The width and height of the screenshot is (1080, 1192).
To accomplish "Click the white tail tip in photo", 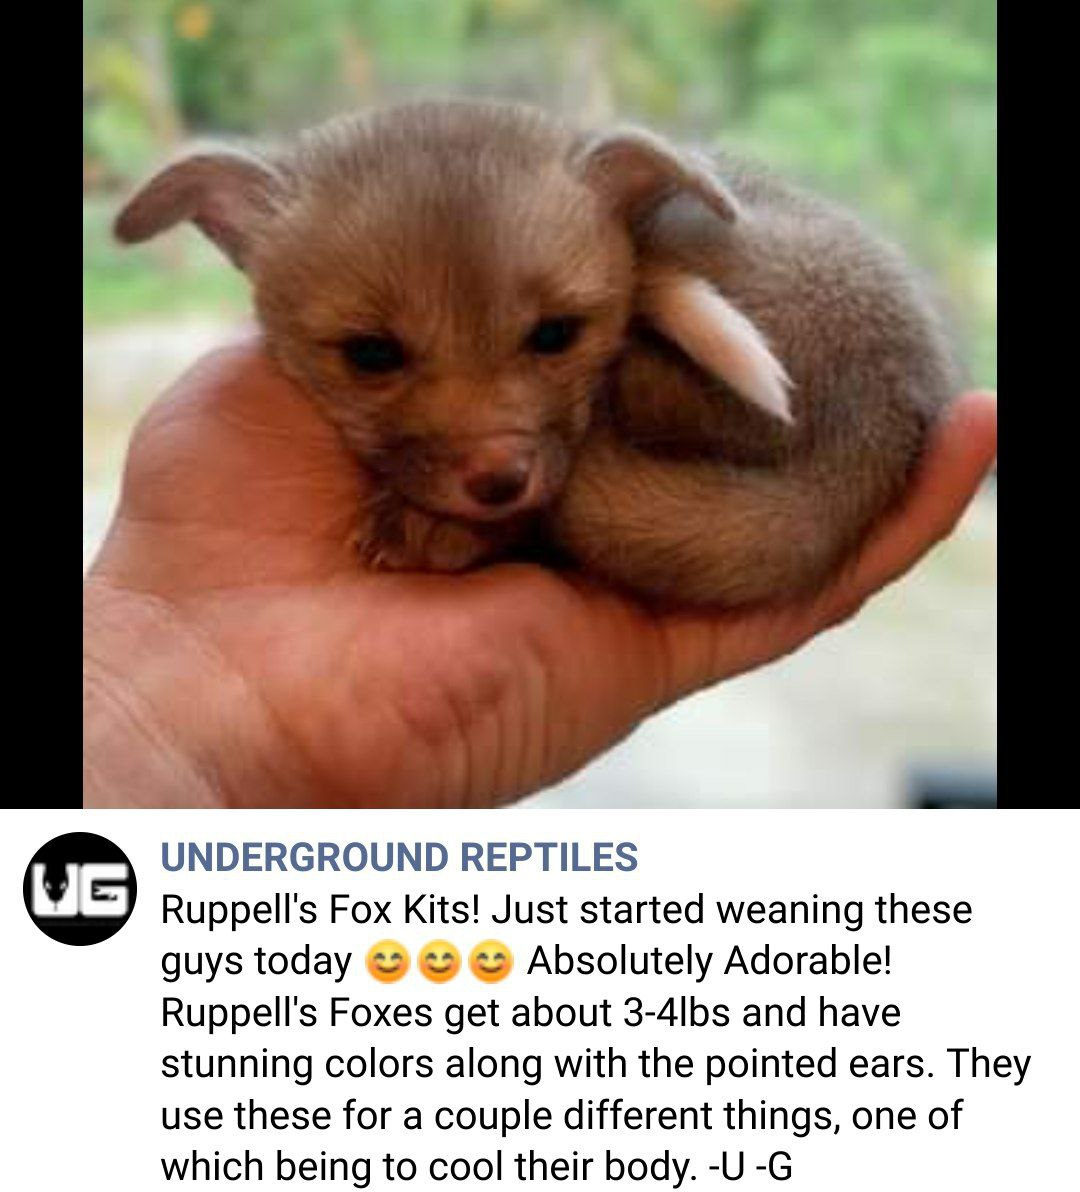I will (x=722, y=344).
